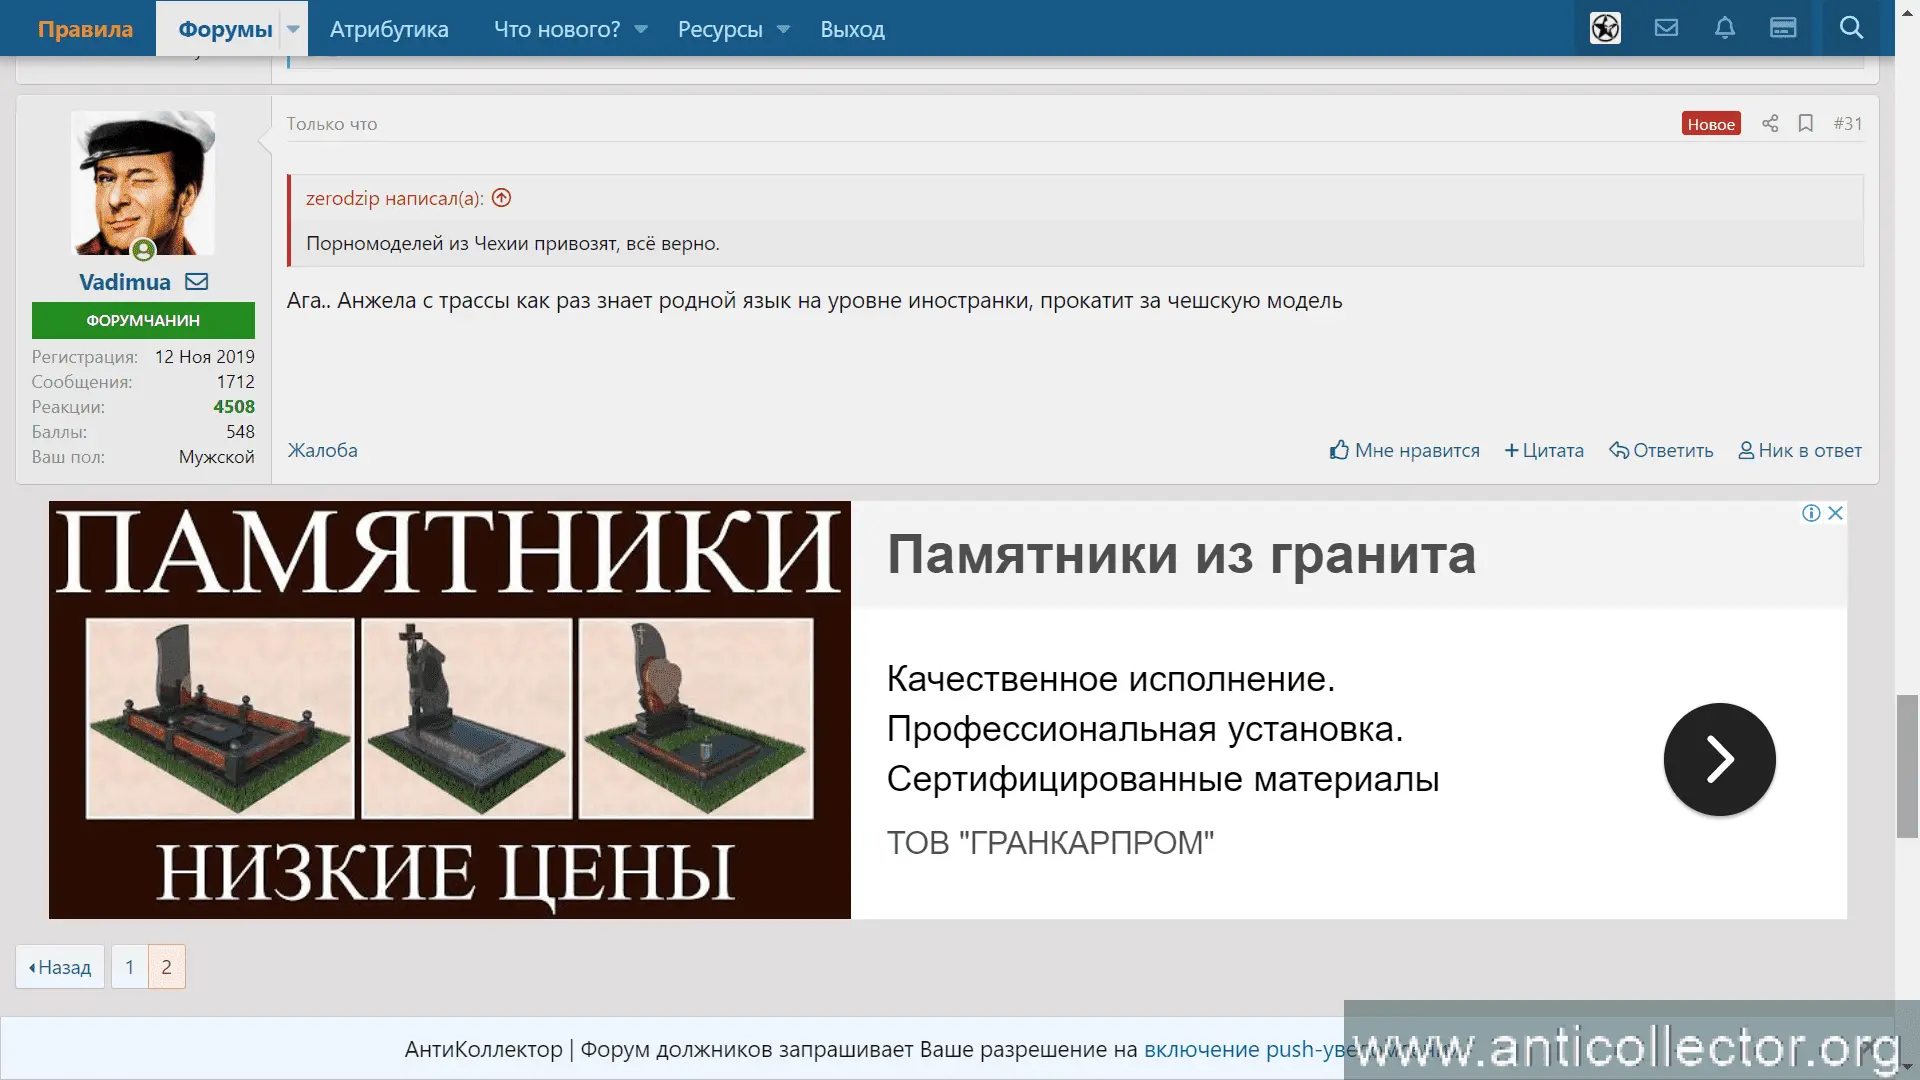
Task: Expand the Ресурсы dropdown arrow
Action: coord(784,29)
